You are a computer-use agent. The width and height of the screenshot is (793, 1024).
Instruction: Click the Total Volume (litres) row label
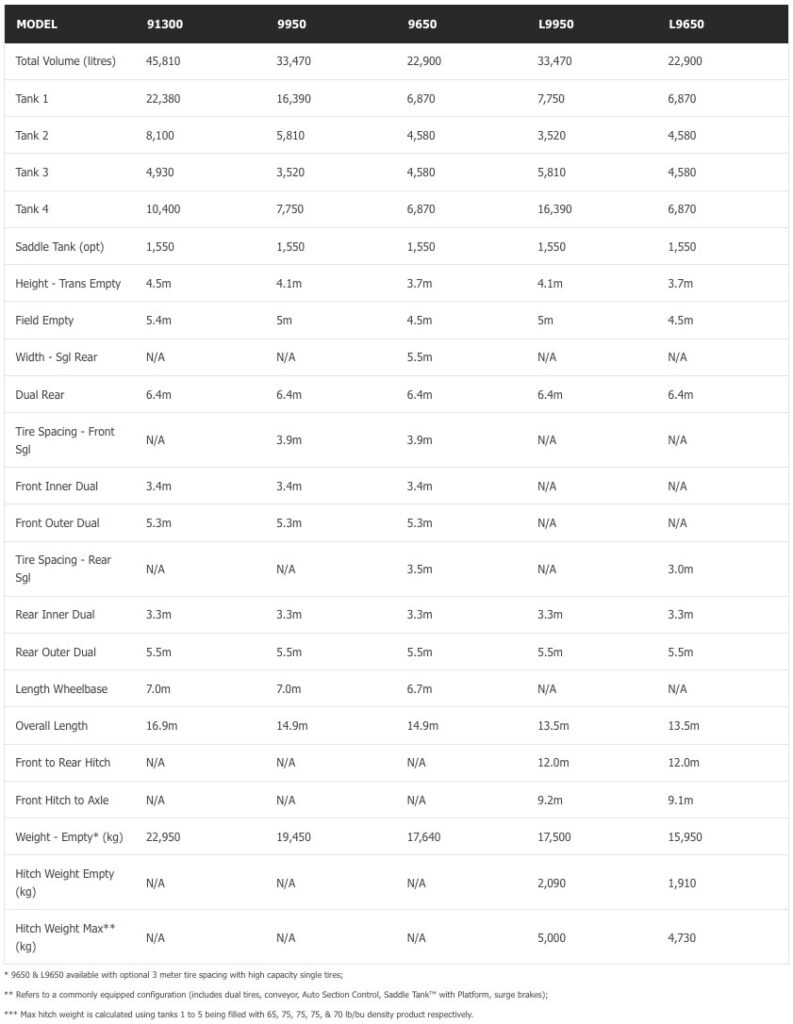click(x=66, y=61)
